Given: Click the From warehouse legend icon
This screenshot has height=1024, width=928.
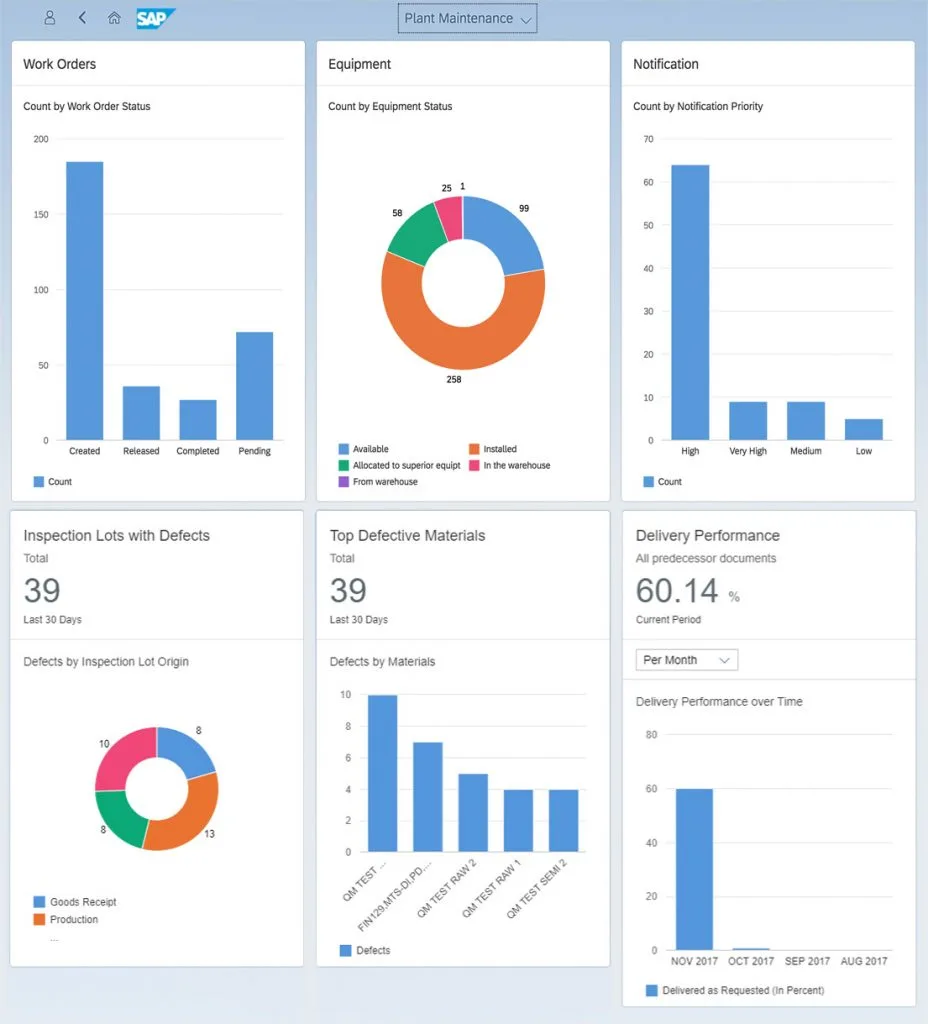Looking at the screenshot, I should (x=344, y=481).
